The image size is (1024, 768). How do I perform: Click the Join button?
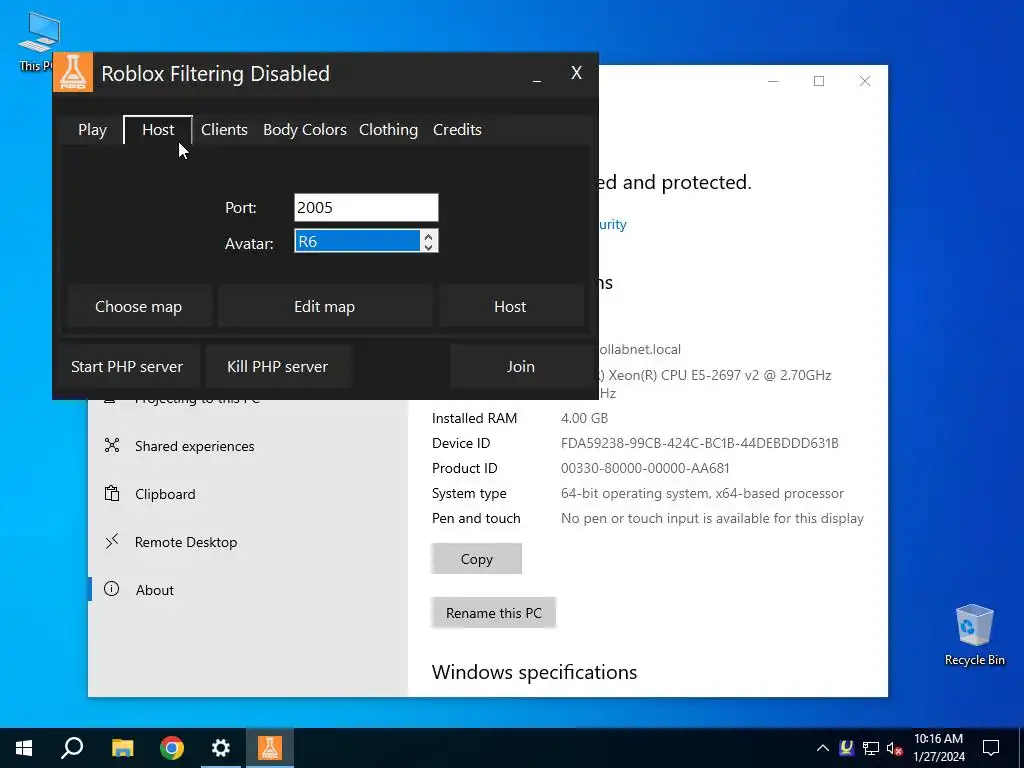[x=520, y=366]
